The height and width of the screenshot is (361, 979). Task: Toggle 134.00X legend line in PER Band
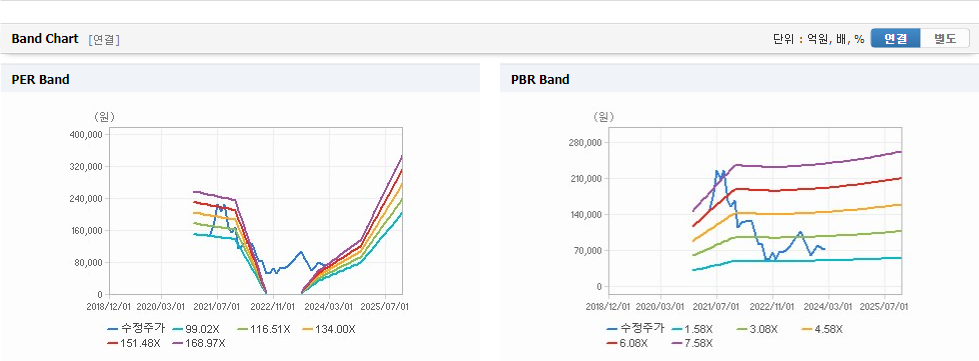click(x=329, y=329)
